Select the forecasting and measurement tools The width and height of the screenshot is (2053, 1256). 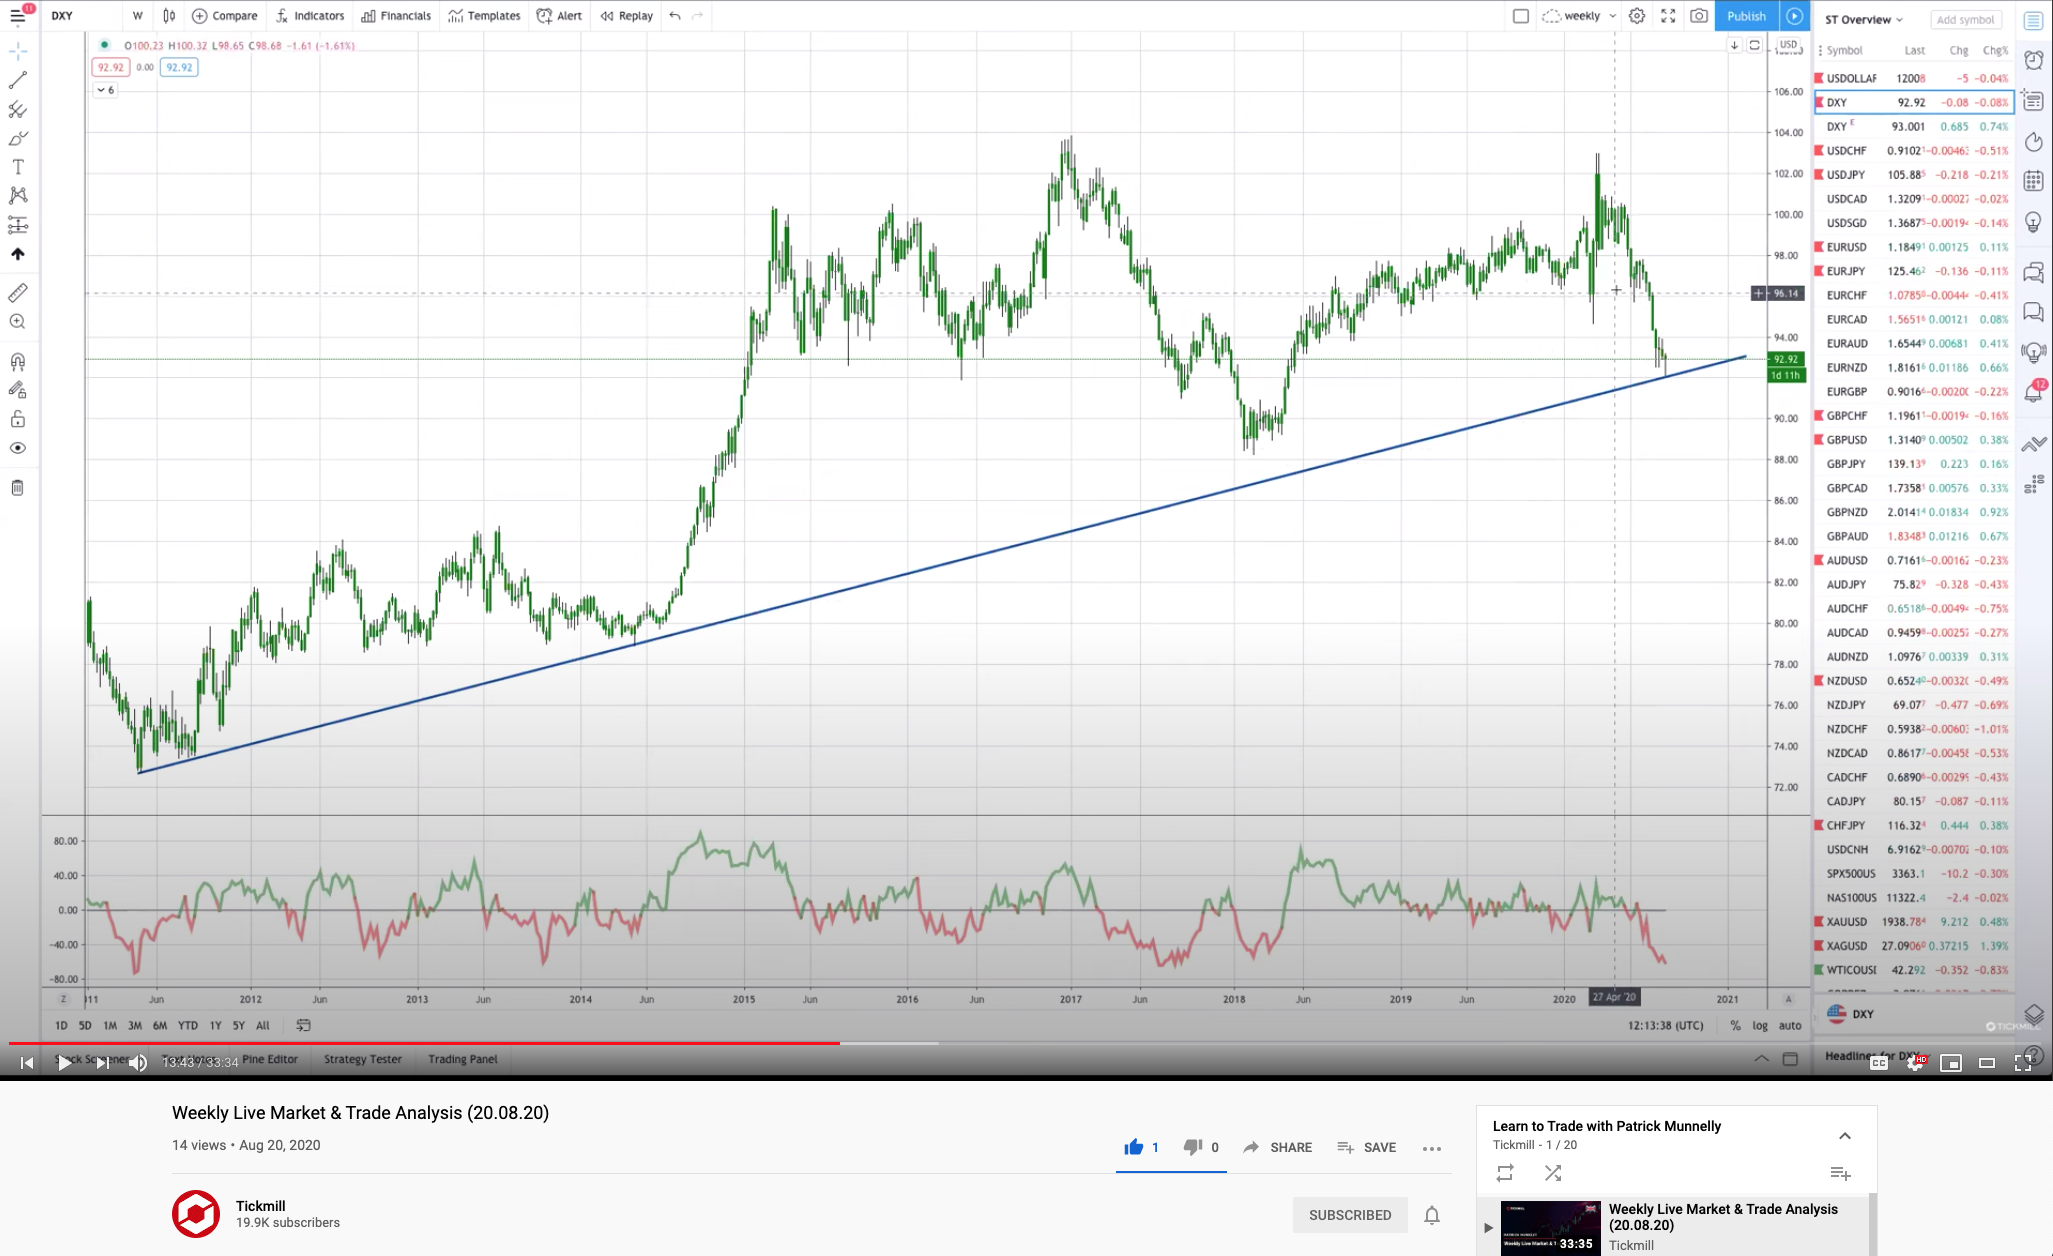[18, 225]
